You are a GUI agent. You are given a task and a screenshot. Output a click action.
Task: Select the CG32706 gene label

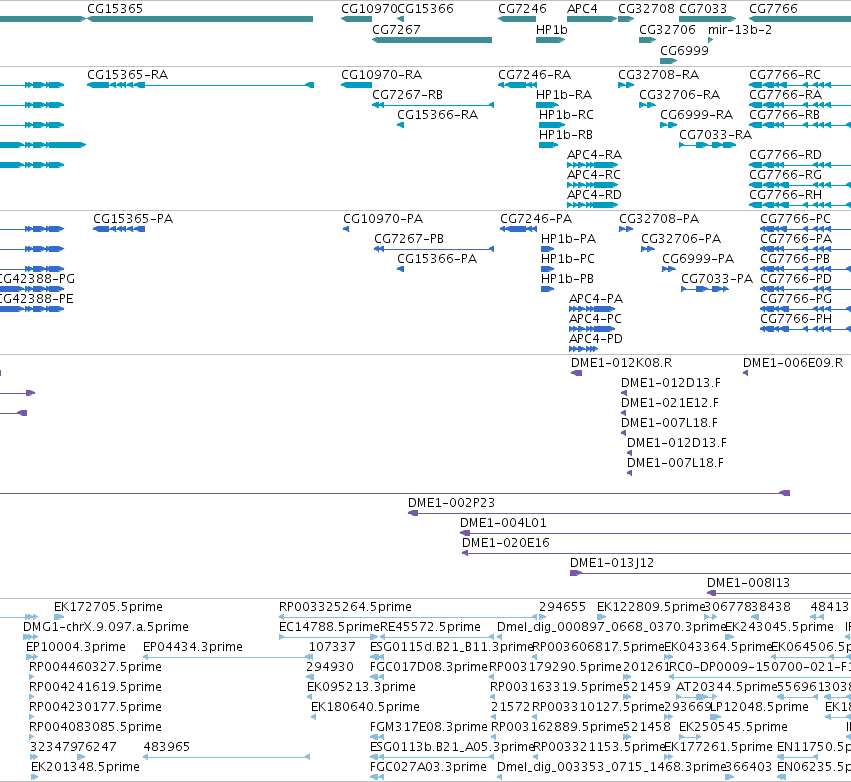coord(667,30)
